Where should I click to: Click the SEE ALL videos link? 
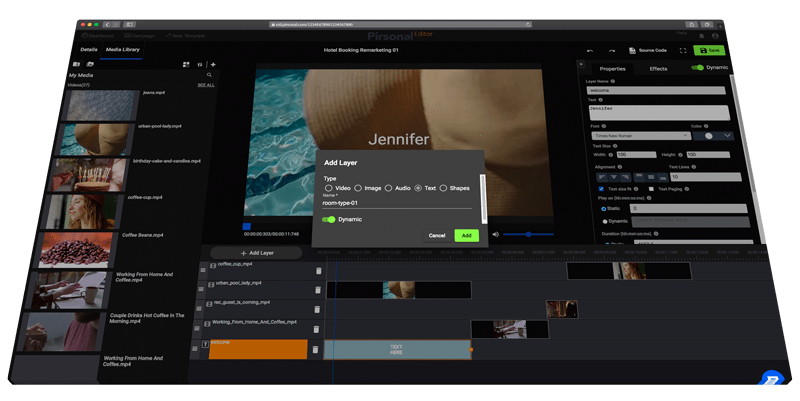[205, 85]
